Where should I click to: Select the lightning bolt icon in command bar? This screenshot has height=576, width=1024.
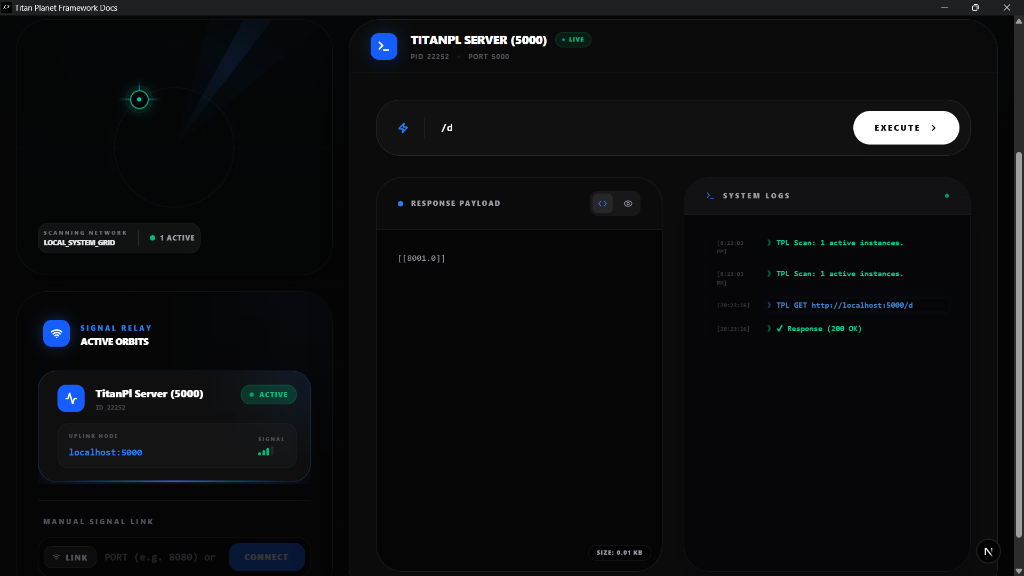click(403, 128)
